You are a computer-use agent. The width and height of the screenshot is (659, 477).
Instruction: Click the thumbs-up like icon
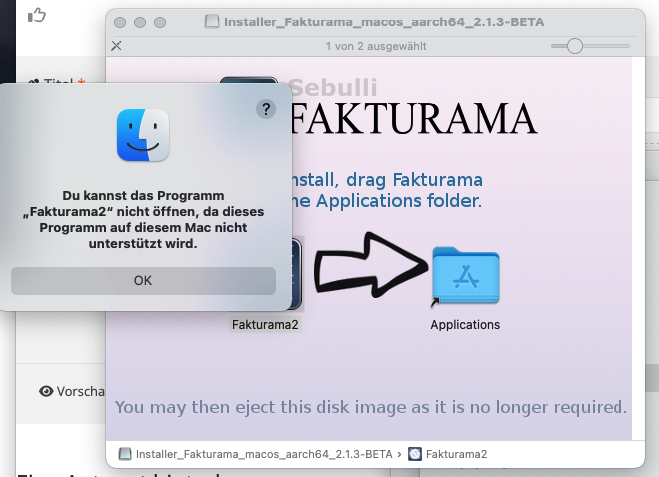(37, 16)
